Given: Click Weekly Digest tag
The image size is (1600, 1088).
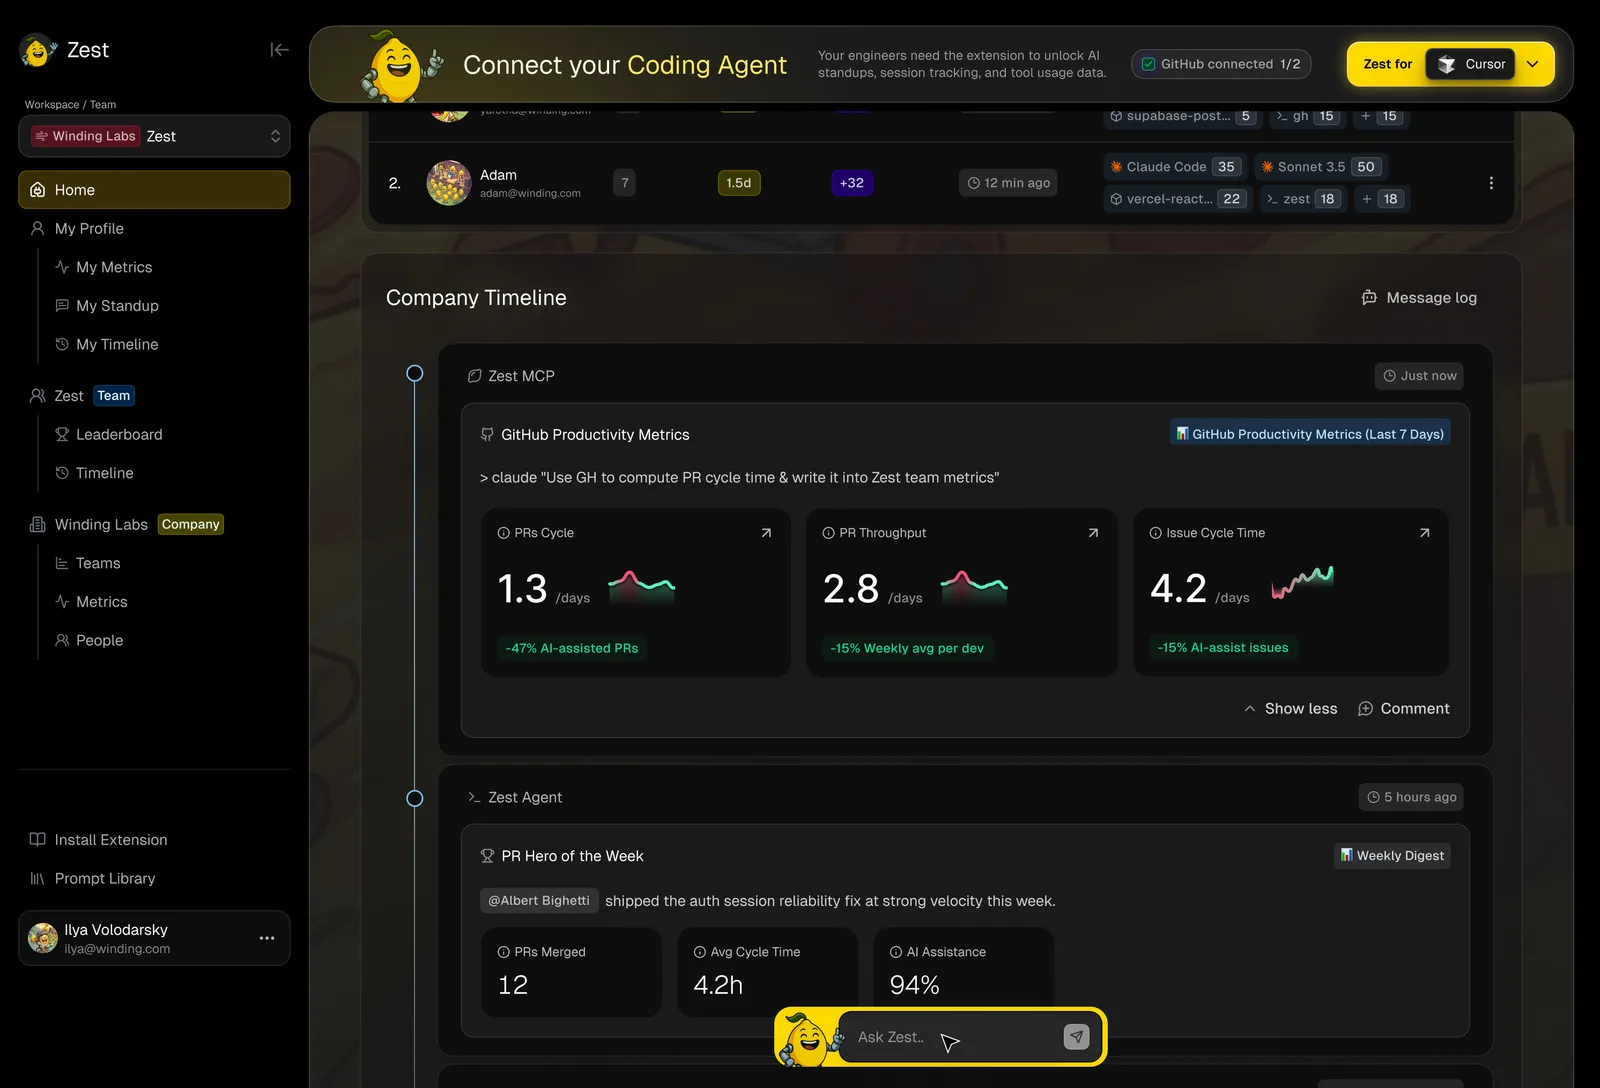Looking at the screenshot, I should click(1392, 856).
